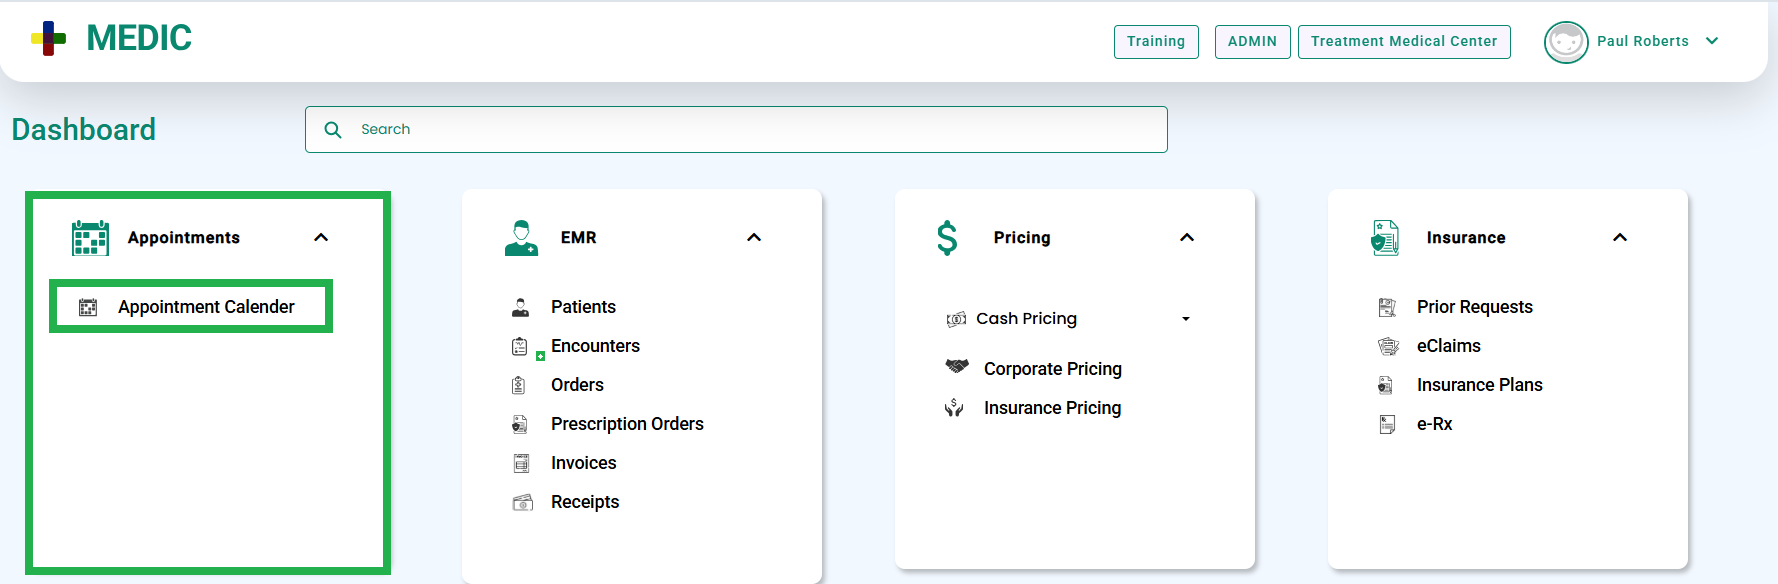Click the MEDIC cross logo icon

48,39
